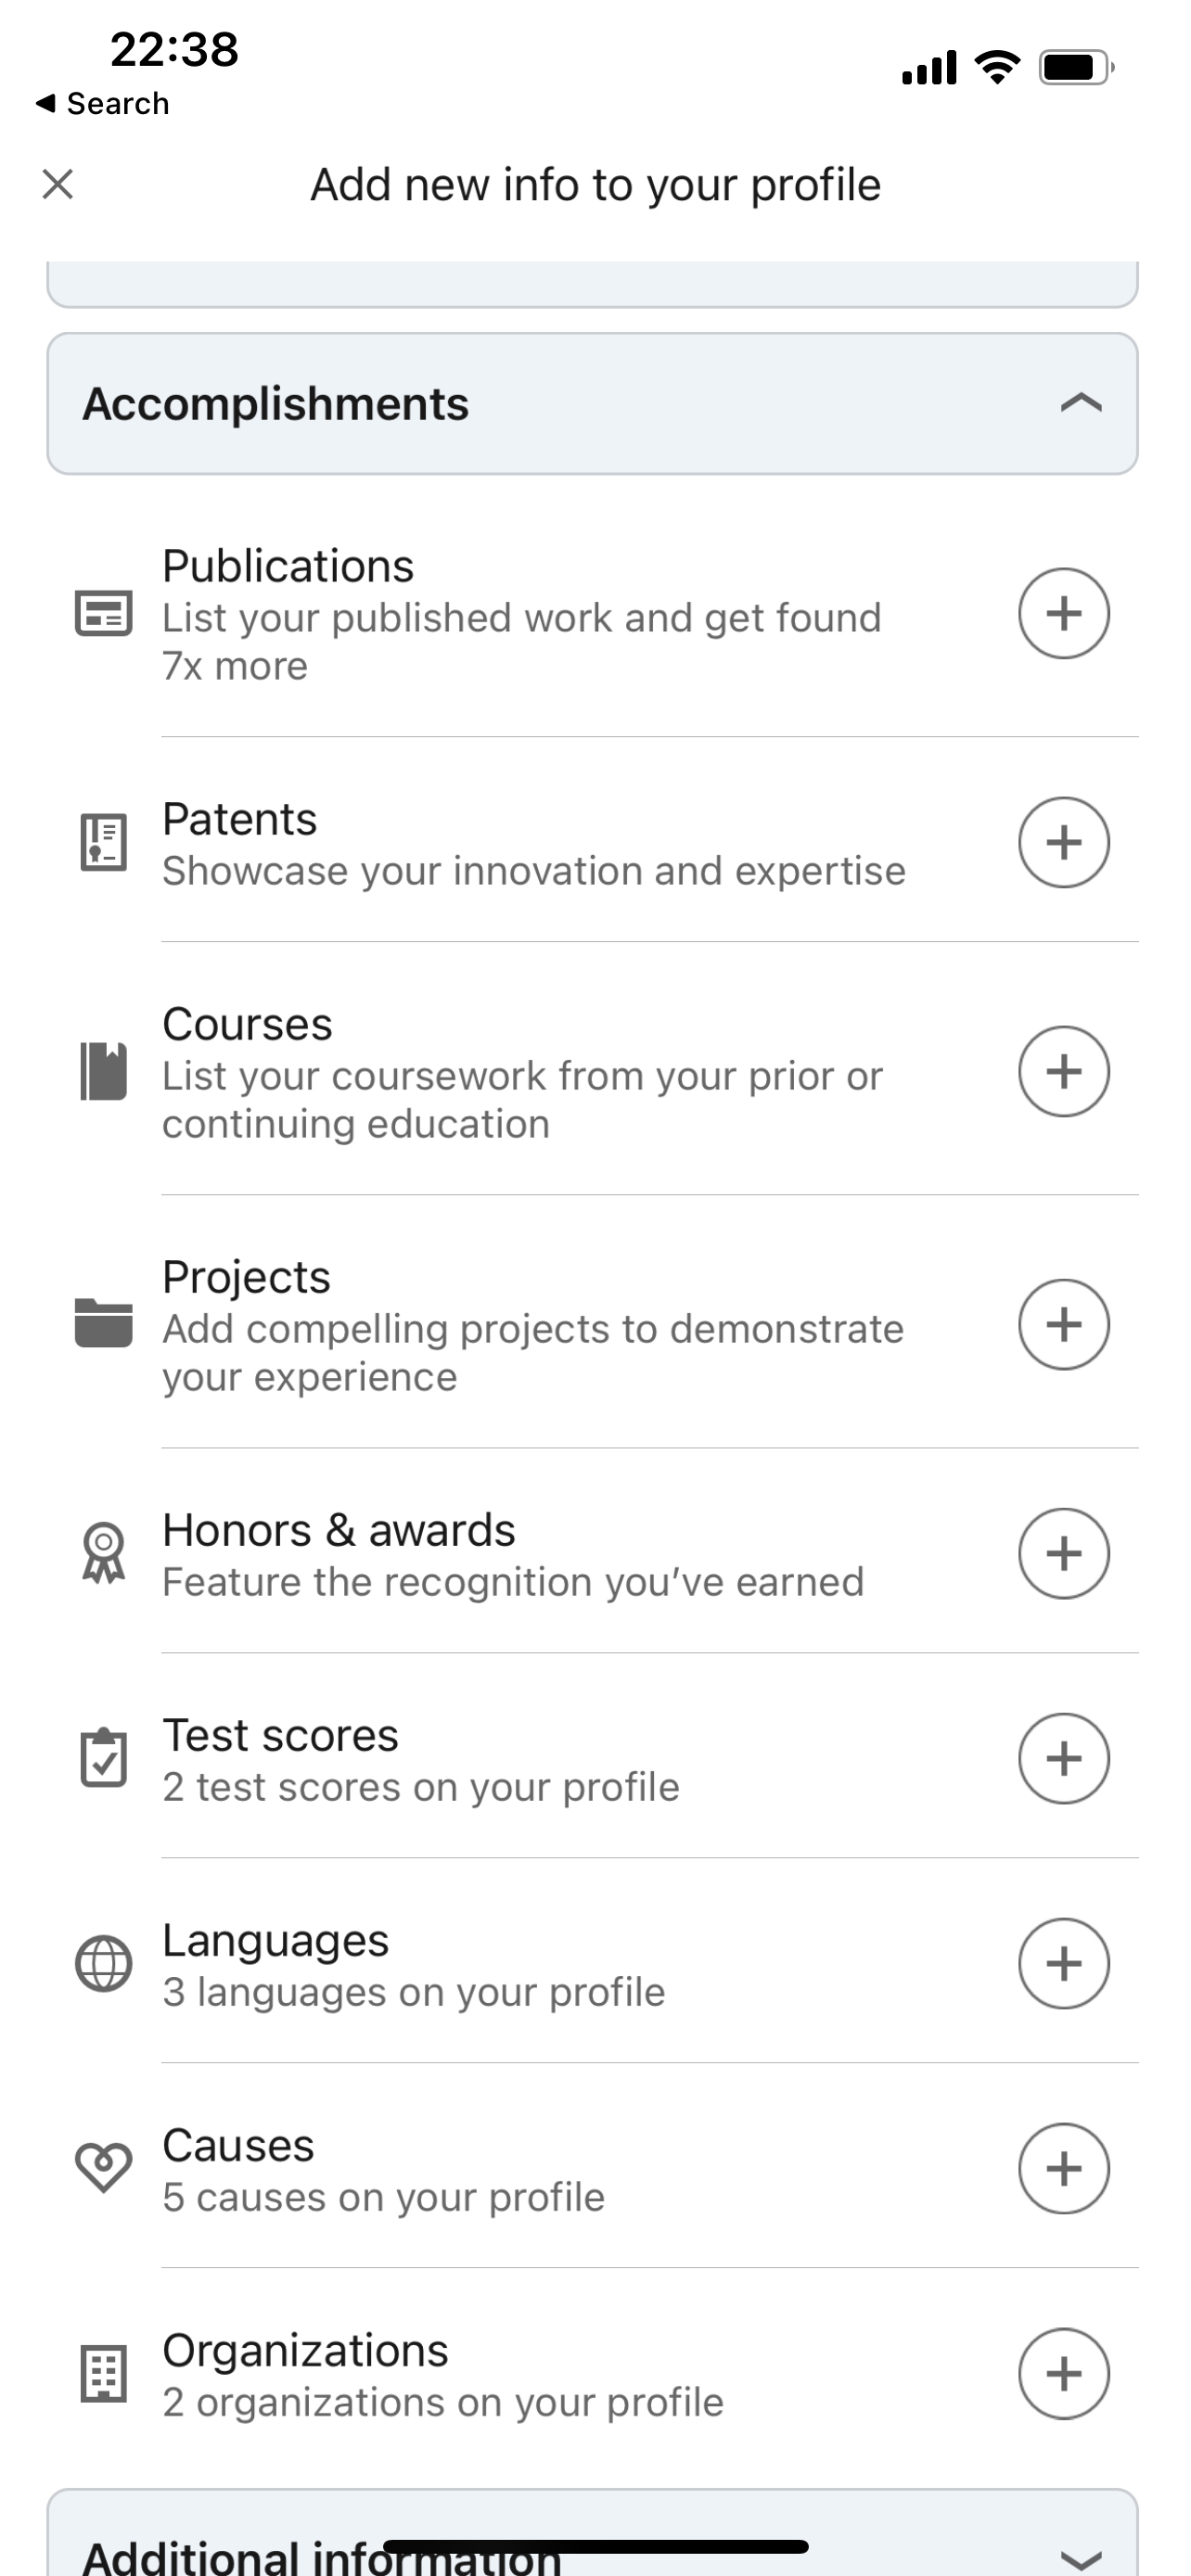Tap the plus icon next to Publications

coord(1063,613)
